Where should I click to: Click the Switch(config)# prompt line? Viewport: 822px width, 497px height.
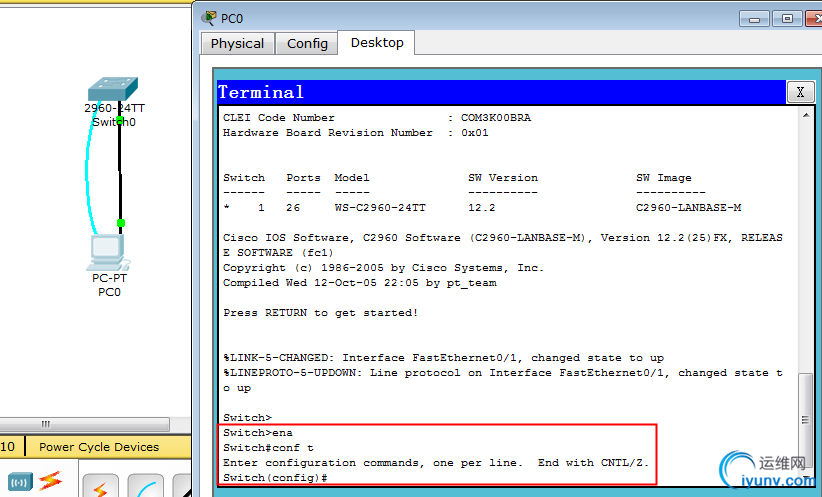(275, 478)
